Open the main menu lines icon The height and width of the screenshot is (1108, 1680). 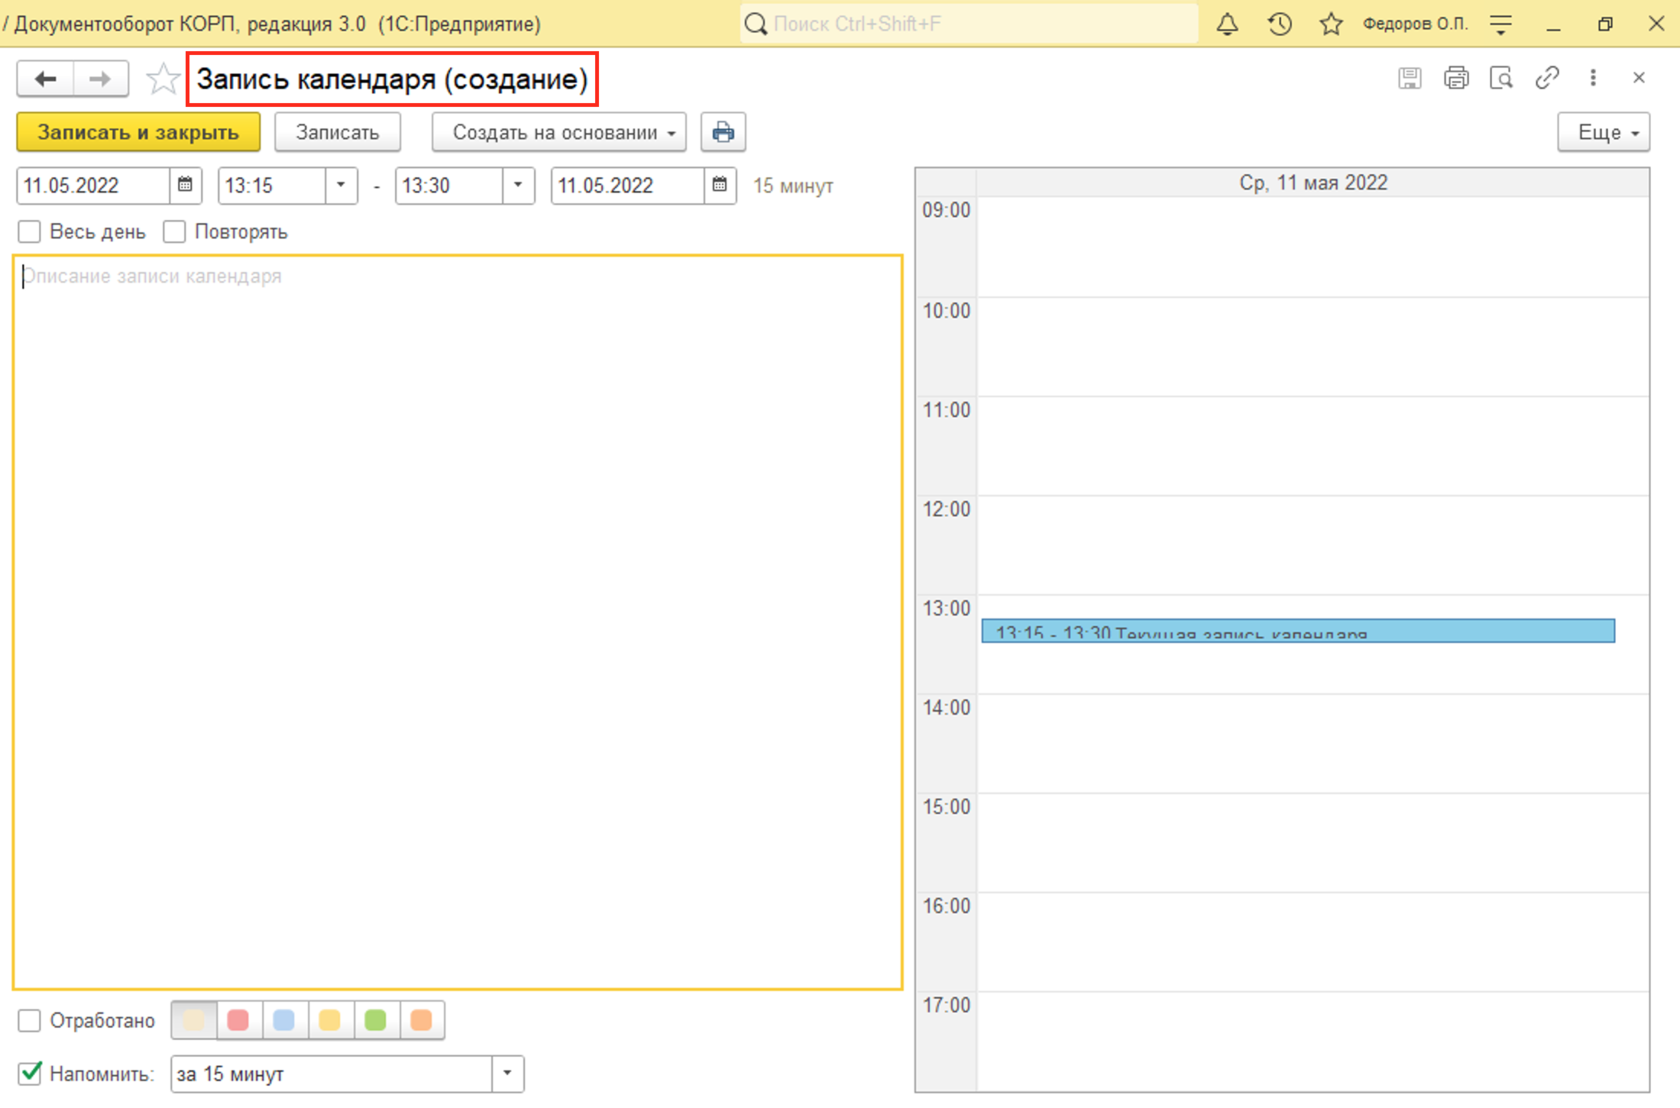coord(1501,24)
